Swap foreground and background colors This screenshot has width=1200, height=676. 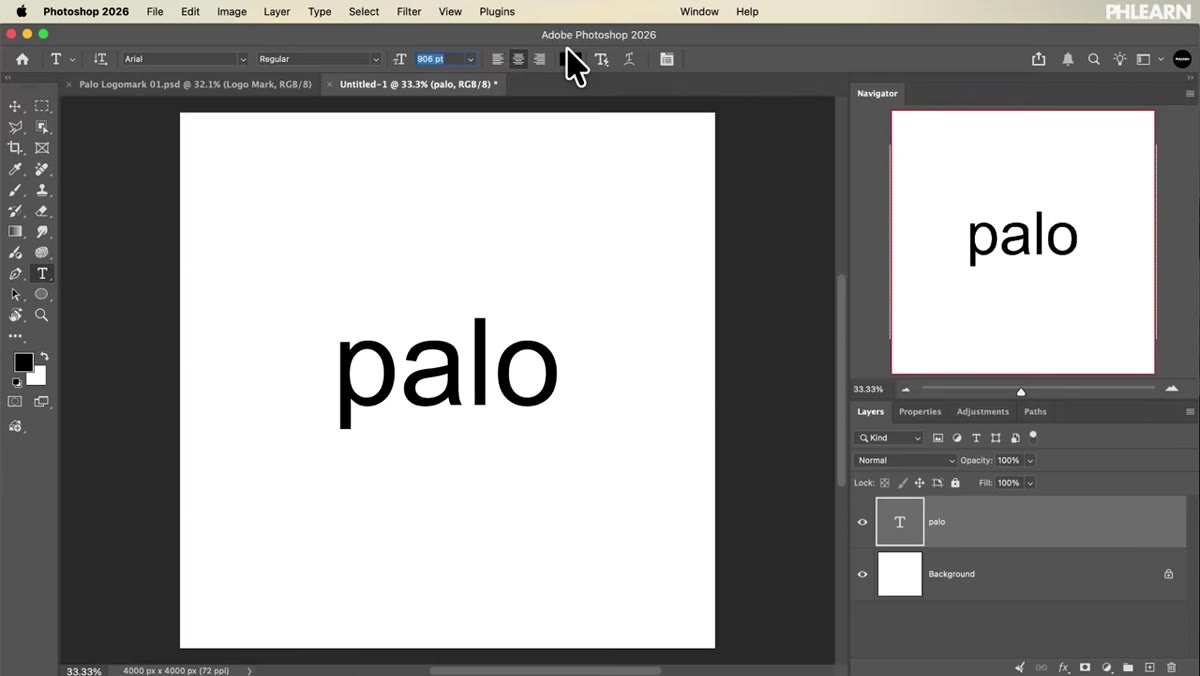click(x=44, y=356)
